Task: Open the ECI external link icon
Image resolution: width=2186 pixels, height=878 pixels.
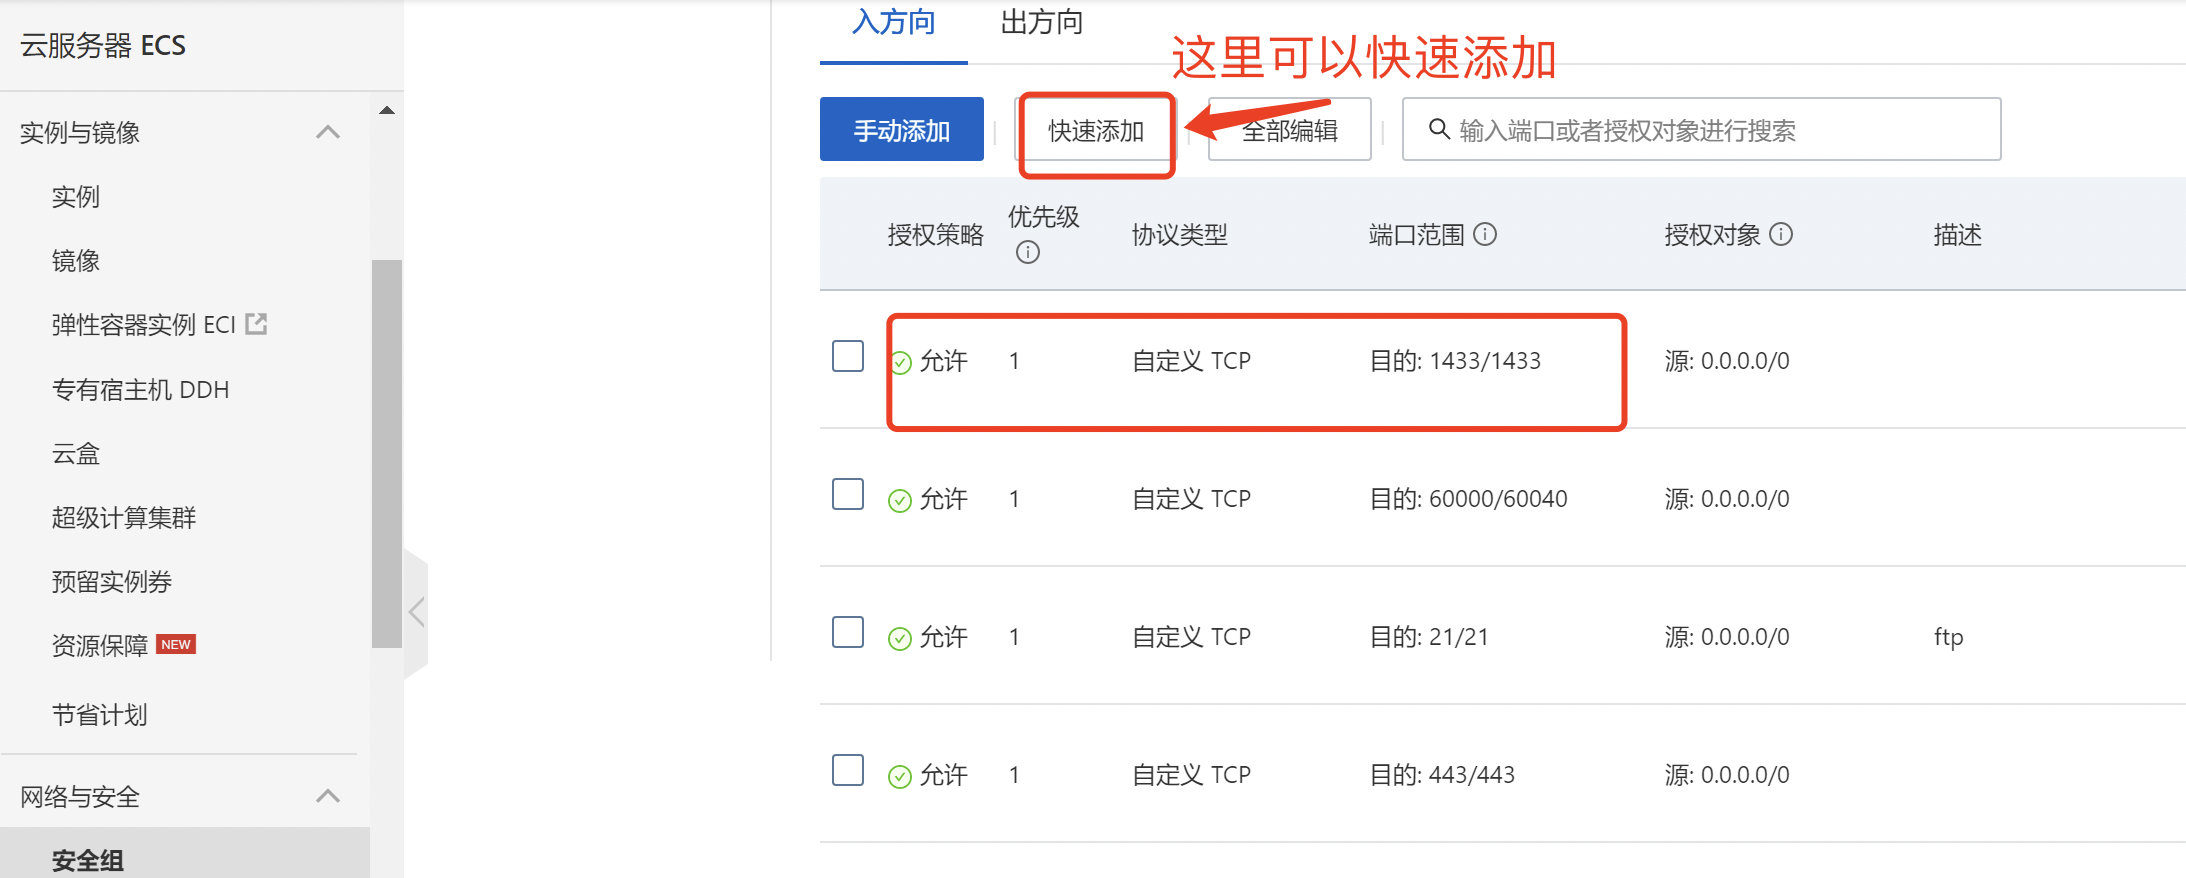Action: tap(256, 324)
